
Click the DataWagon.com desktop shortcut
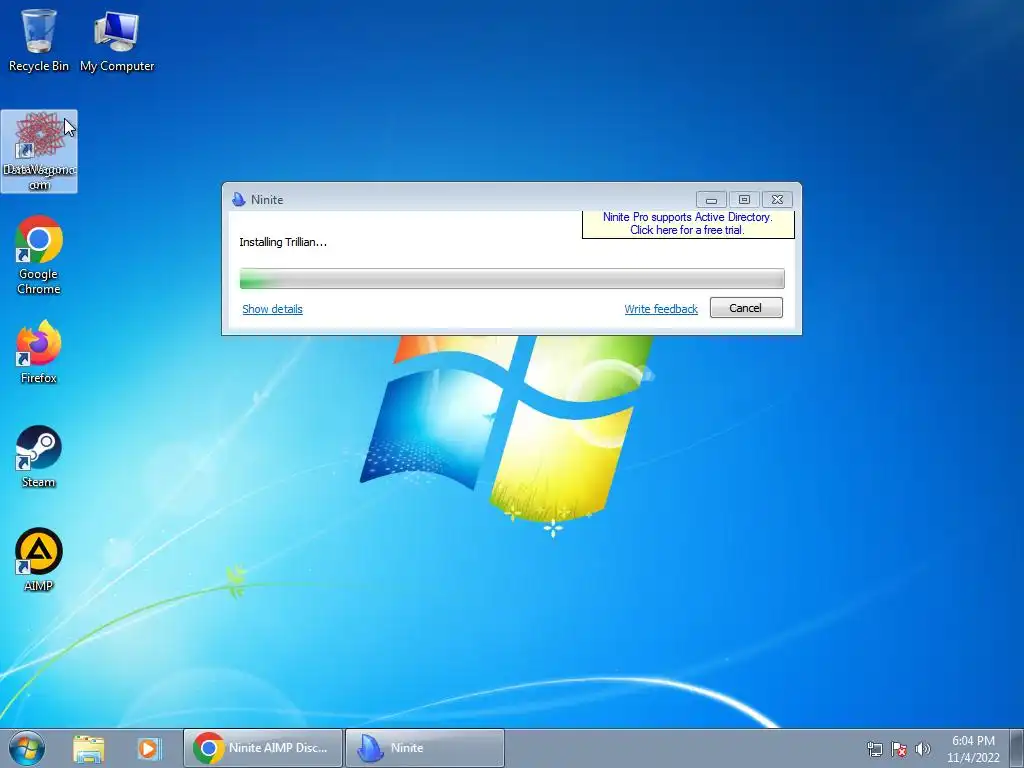(x=39, y=152)
